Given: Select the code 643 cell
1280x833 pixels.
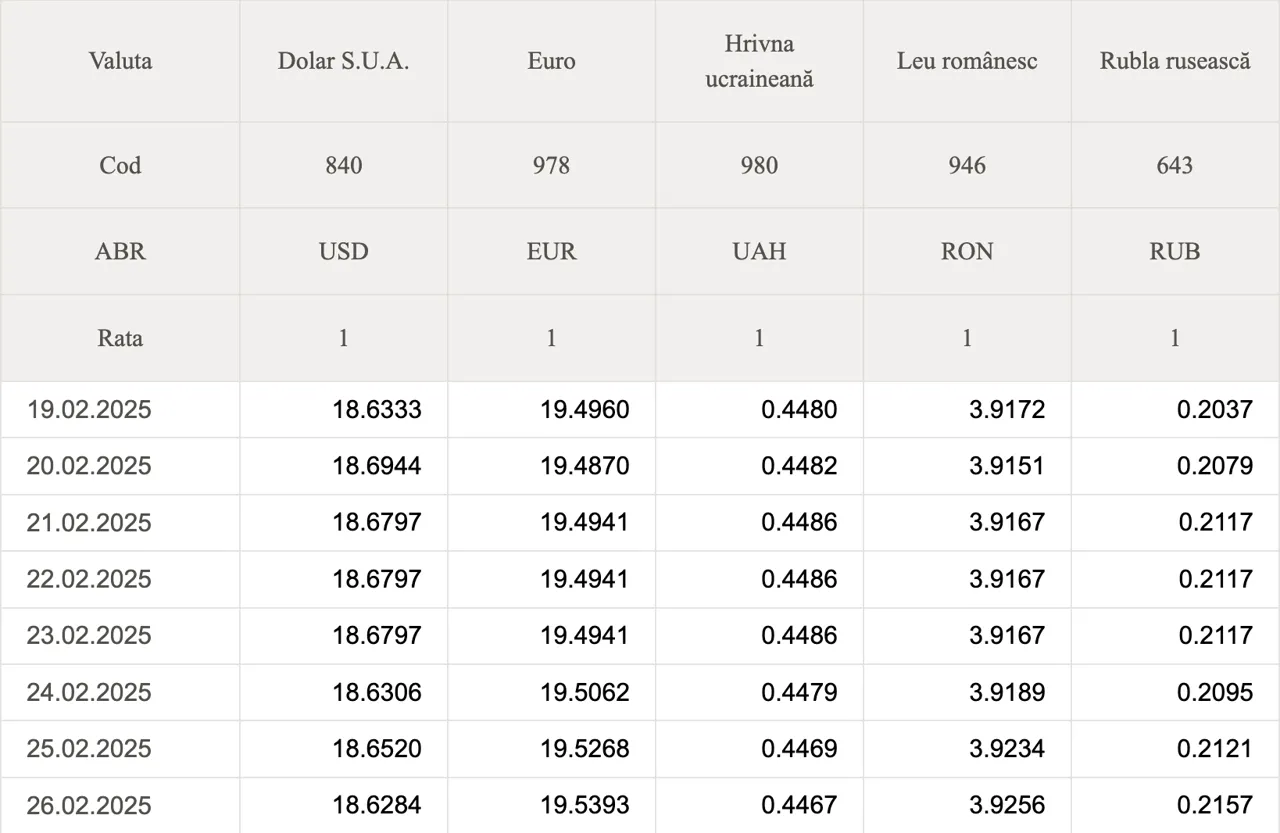Looking at the screenshot, I should pos(1176,165).
